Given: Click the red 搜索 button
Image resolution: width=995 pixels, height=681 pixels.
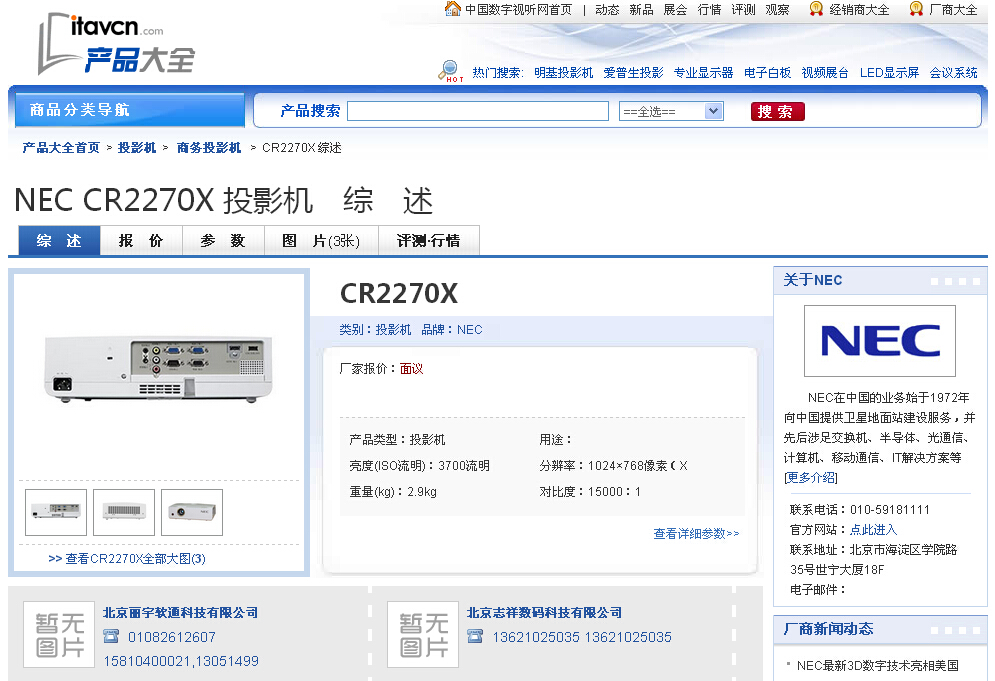Looking at the screenshot, I should pyautogui.click(x=777, y=111).
